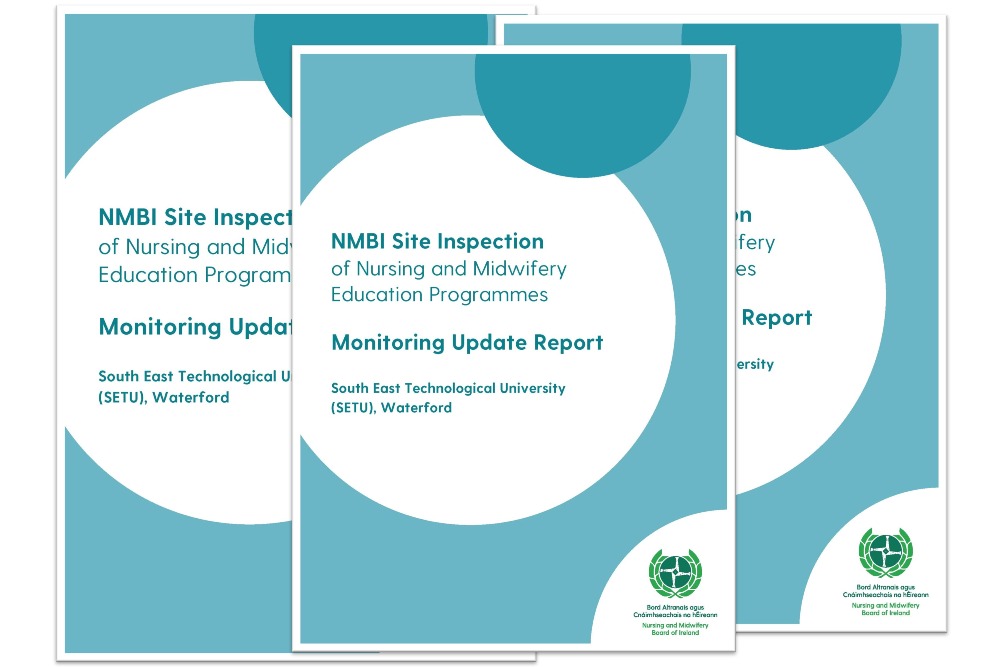Click 'Monitoring Update Report' on front cover
1000x667 pixels.
(x=467, y=342)
